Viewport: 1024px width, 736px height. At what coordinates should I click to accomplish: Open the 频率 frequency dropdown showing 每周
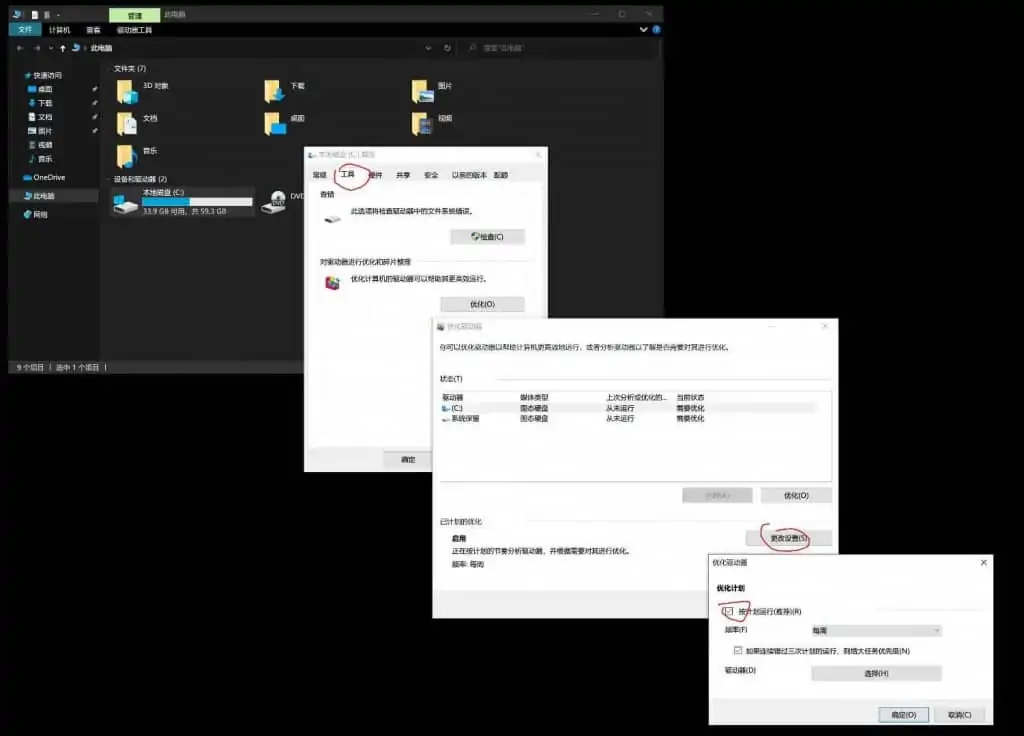[x=875, y=630]
